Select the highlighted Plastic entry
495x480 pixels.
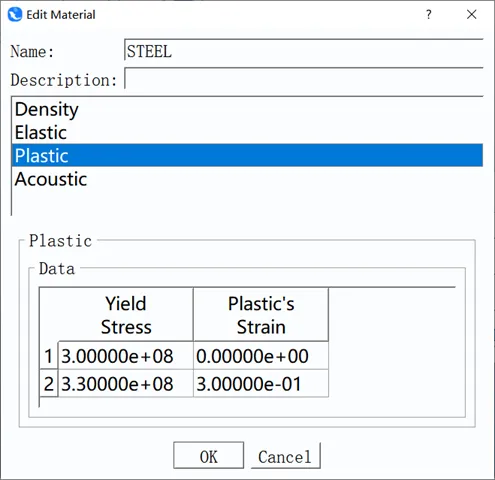247,155
